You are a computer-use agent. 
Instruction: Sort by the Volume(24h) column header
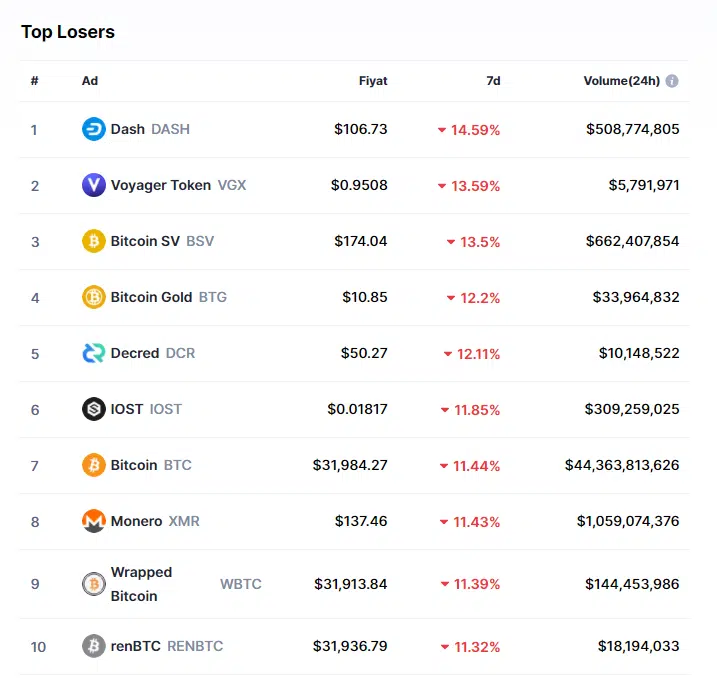point(621,81)
